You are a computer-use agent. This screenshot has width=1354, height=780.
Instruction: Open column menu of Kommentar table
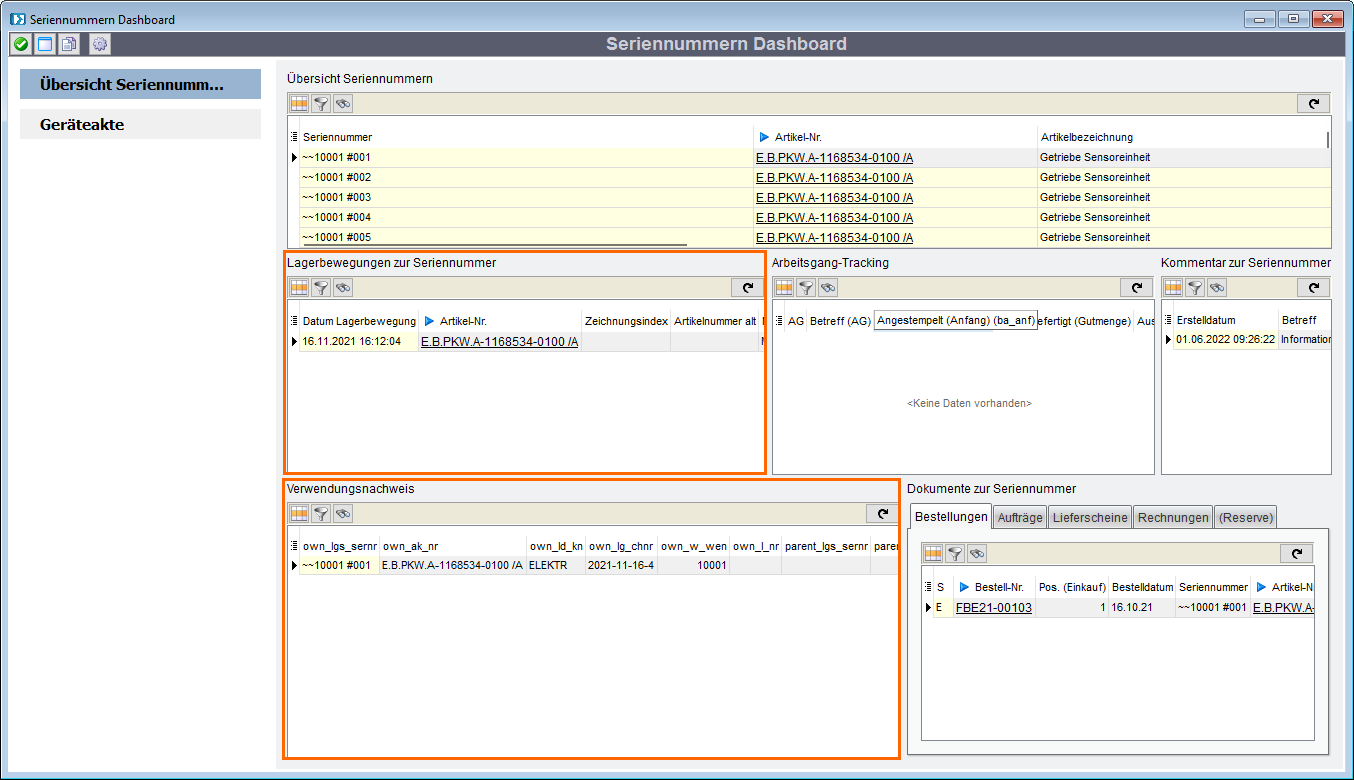(1168, 321)
